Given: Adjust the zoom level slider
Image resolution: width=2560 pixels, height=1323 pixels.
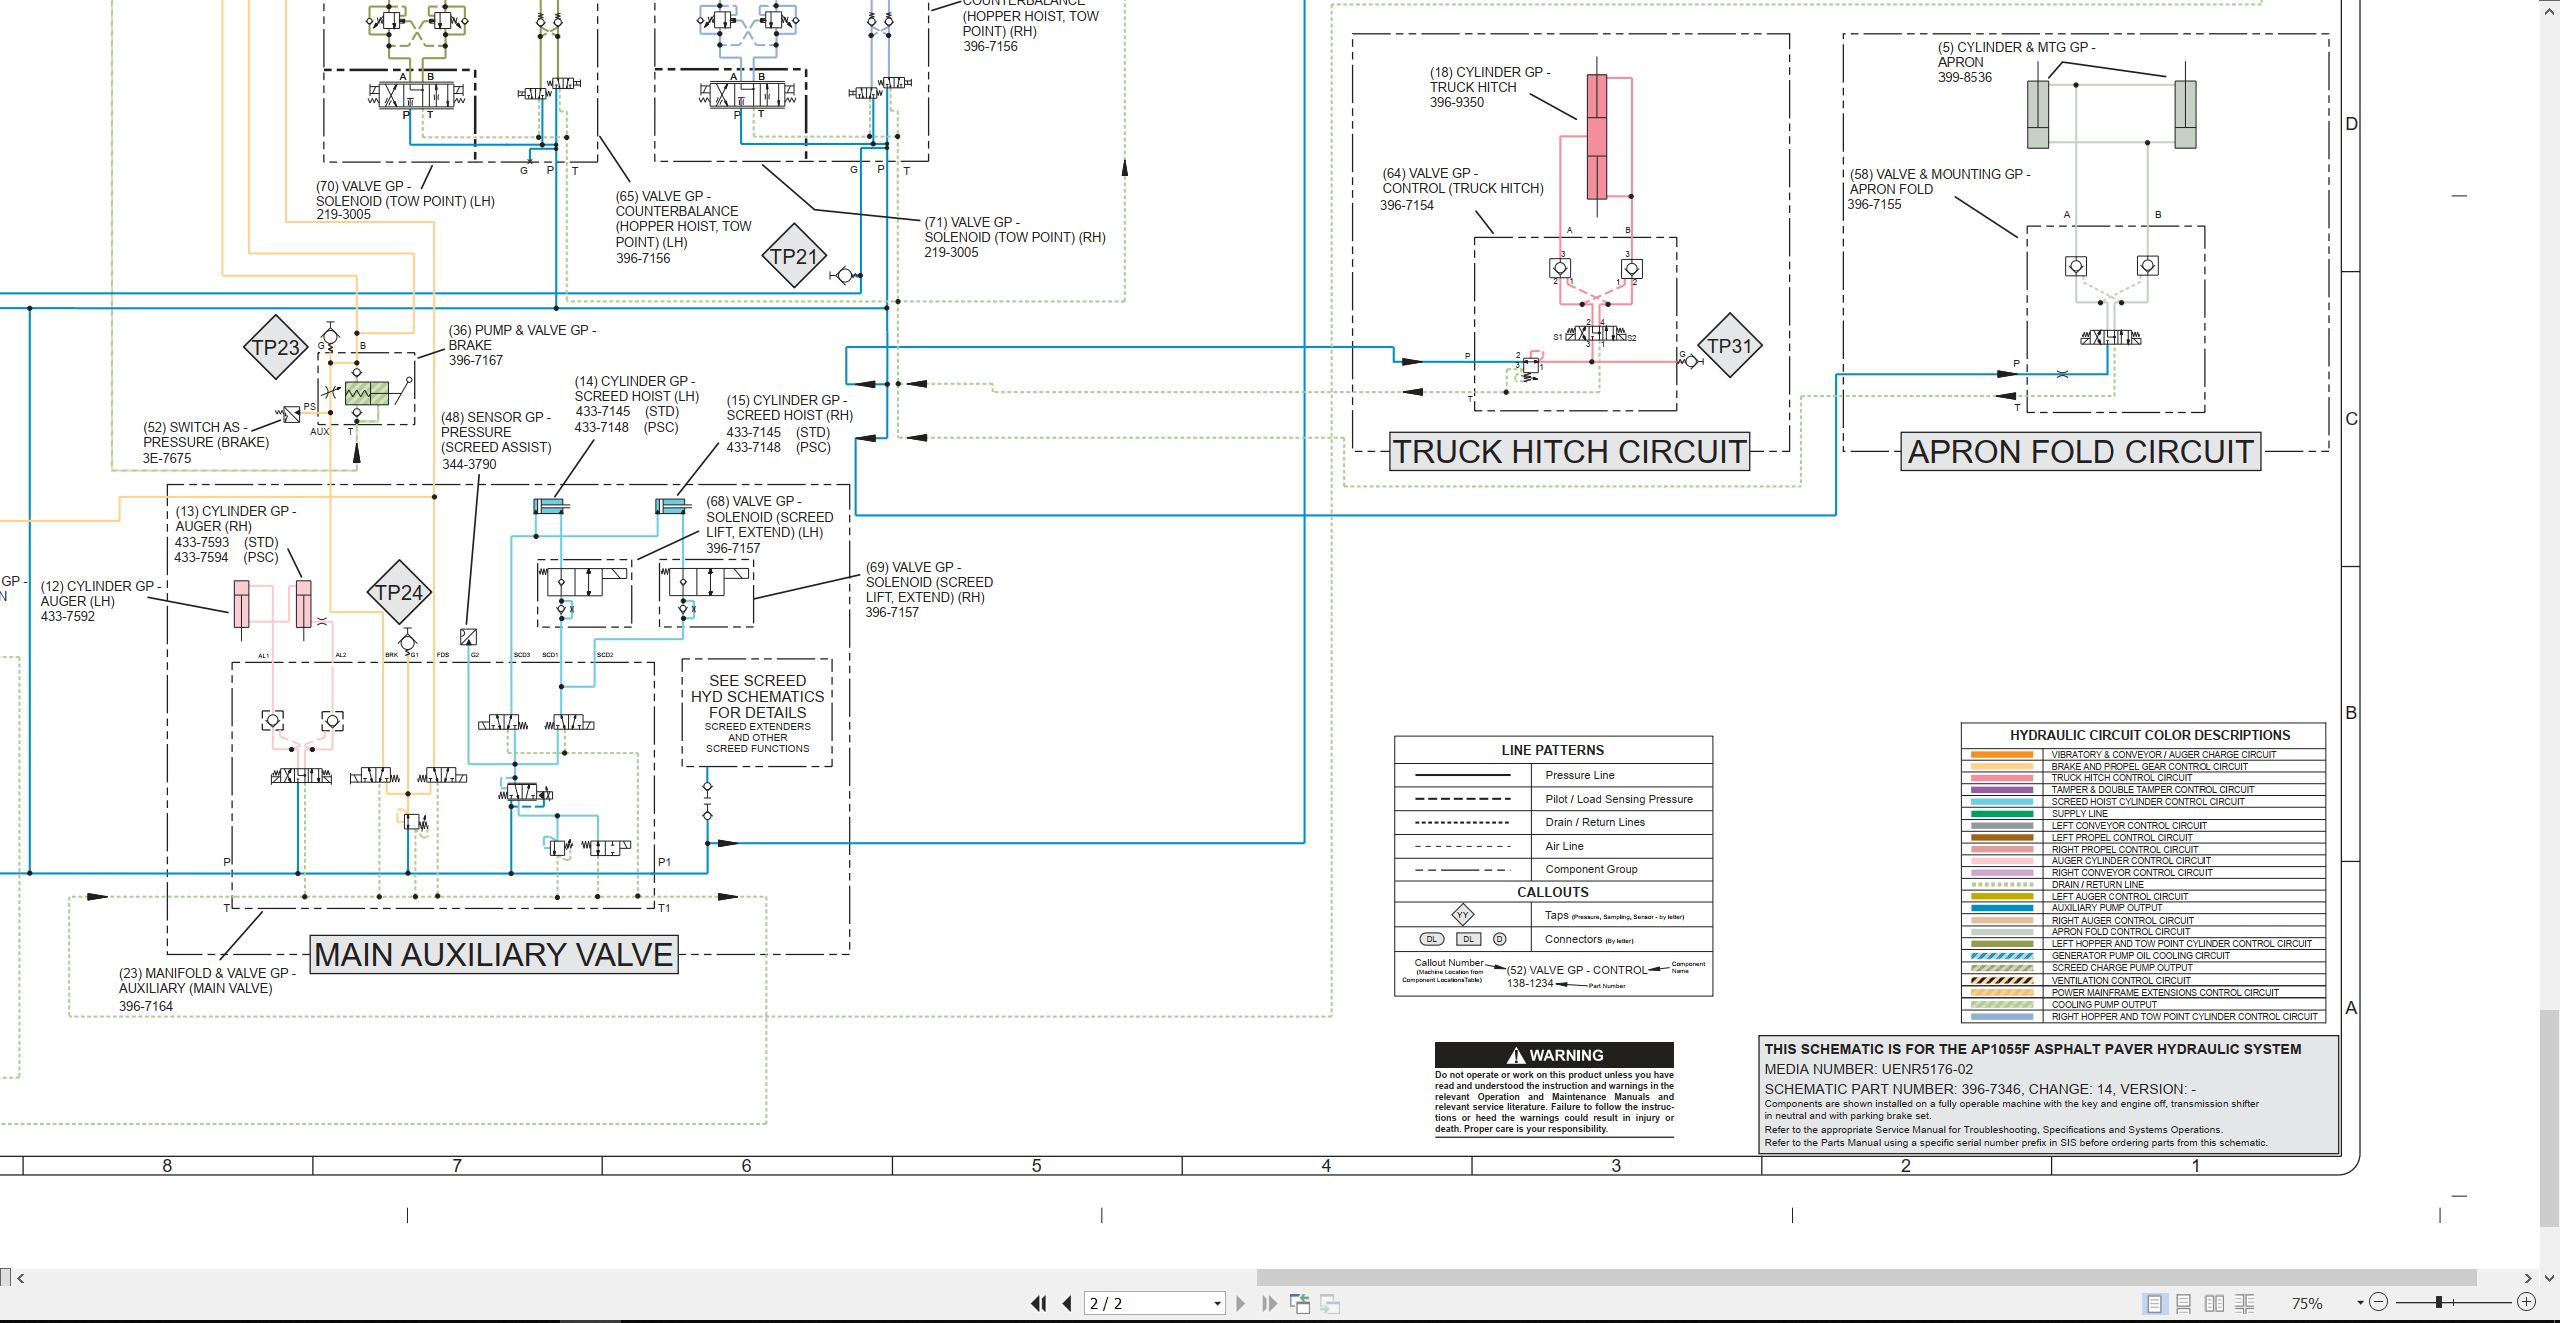Looking at the screenshot, I should (x=2439, y=1302).
